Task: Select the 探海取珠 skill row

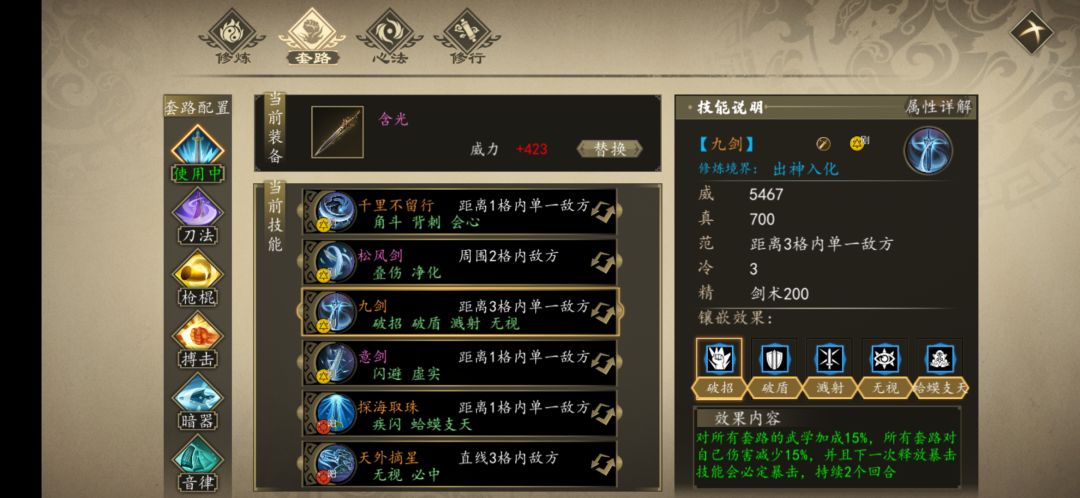Action: click(x=459, y=413)
